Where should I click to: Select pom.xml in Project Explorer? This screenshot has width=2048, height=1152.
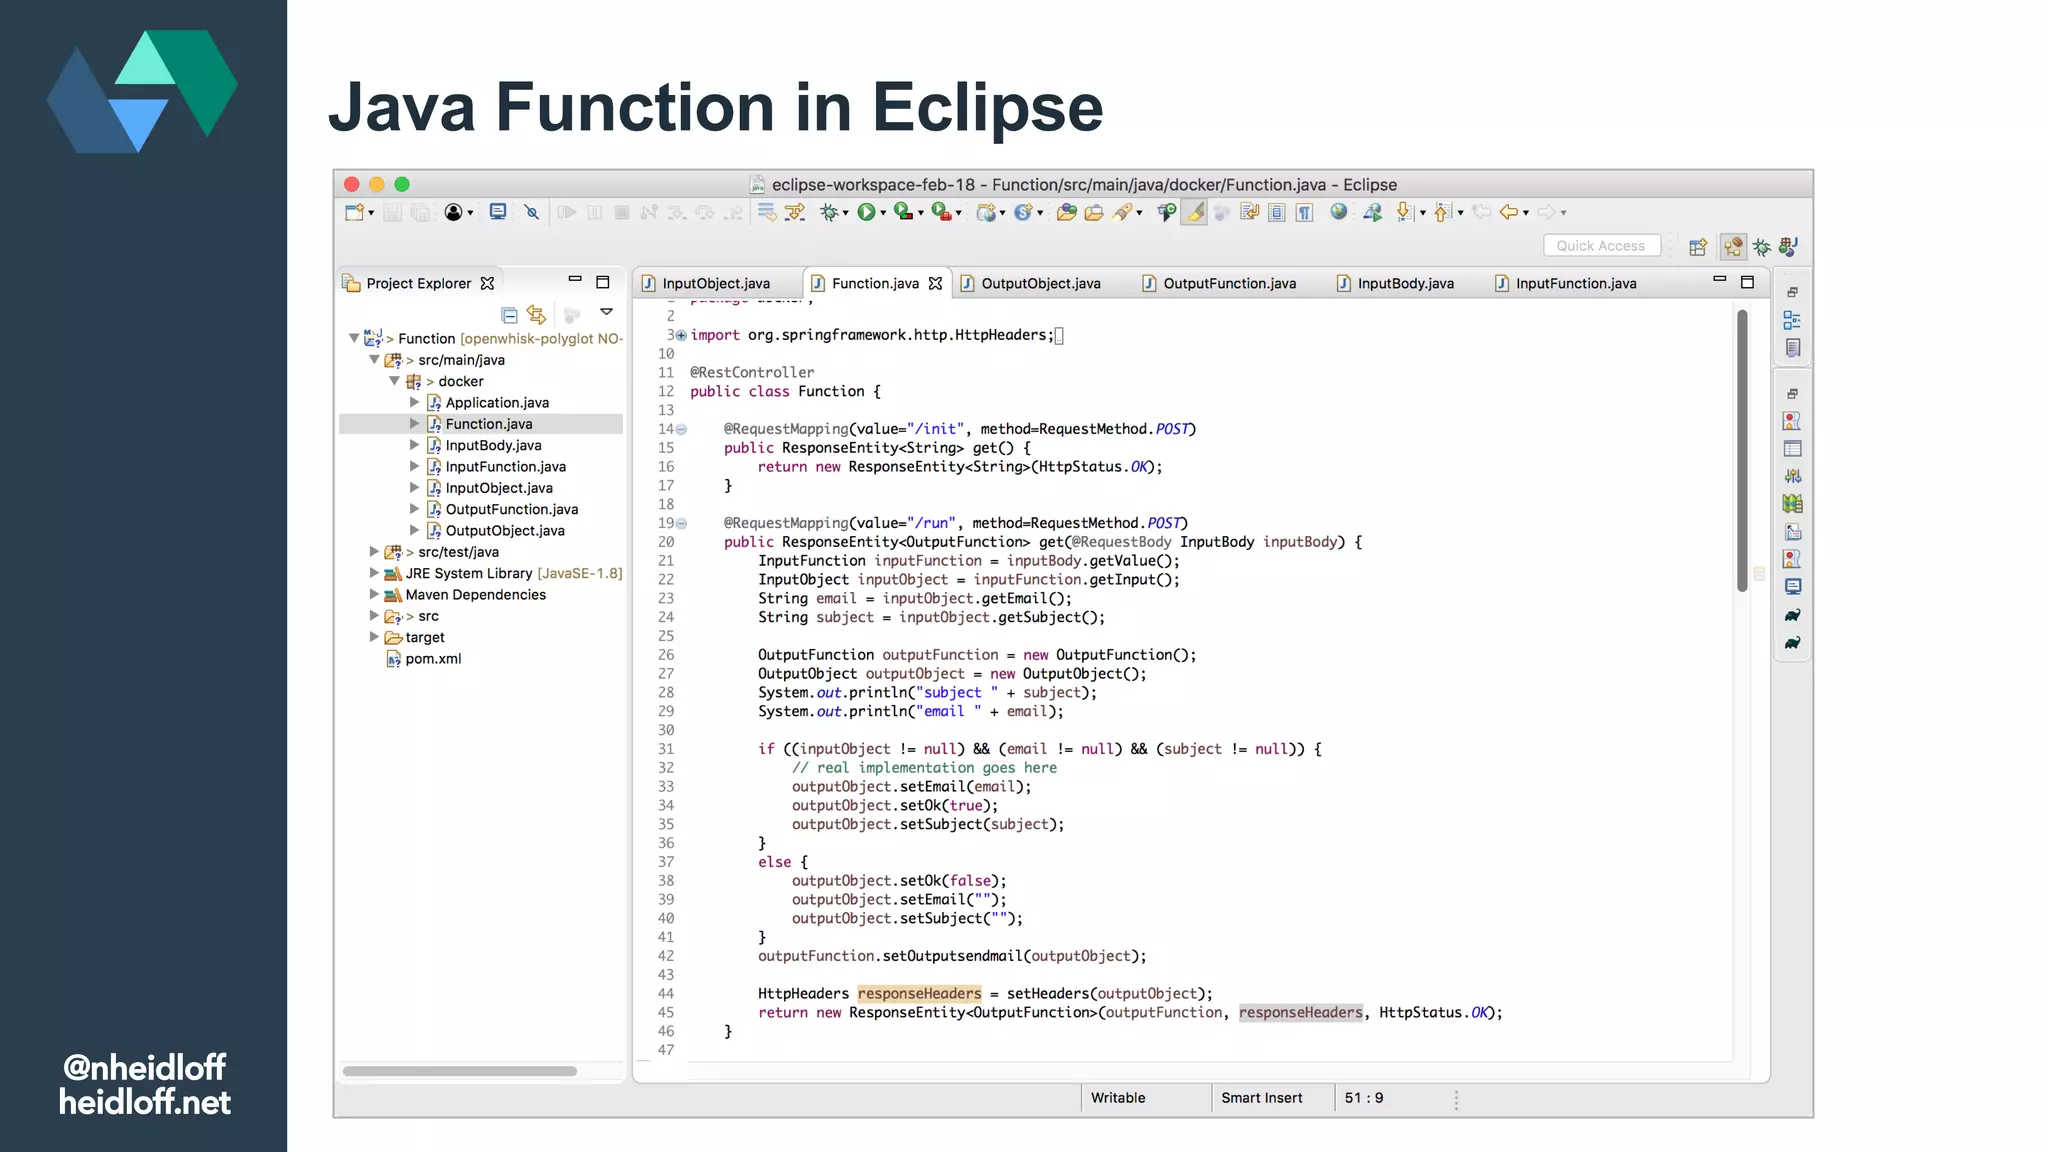pos(433,658)
